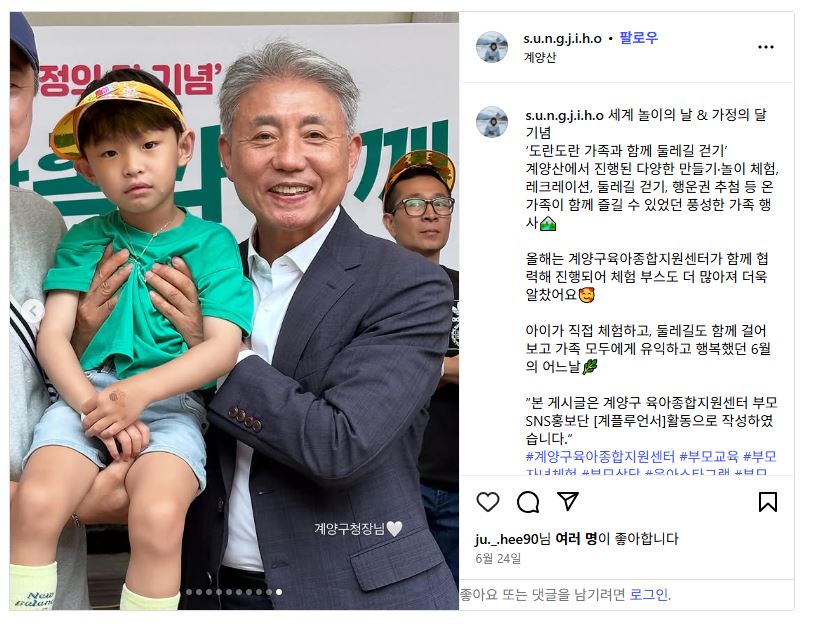Click 로그인 link to comment
This screenshot has width=814, height=624.
coord(649,594)
